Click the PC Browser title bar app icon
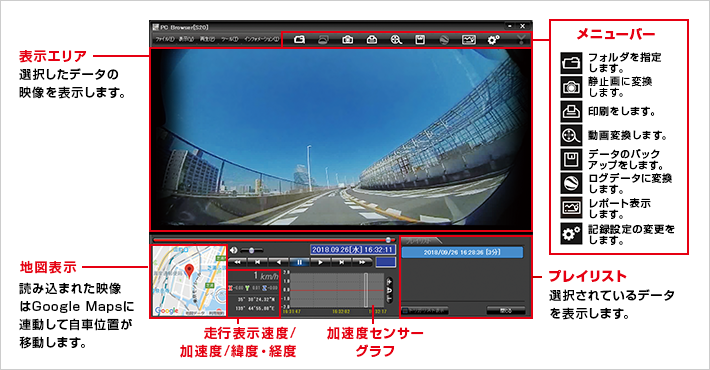The image size is (710, 370). coord(156,27)
